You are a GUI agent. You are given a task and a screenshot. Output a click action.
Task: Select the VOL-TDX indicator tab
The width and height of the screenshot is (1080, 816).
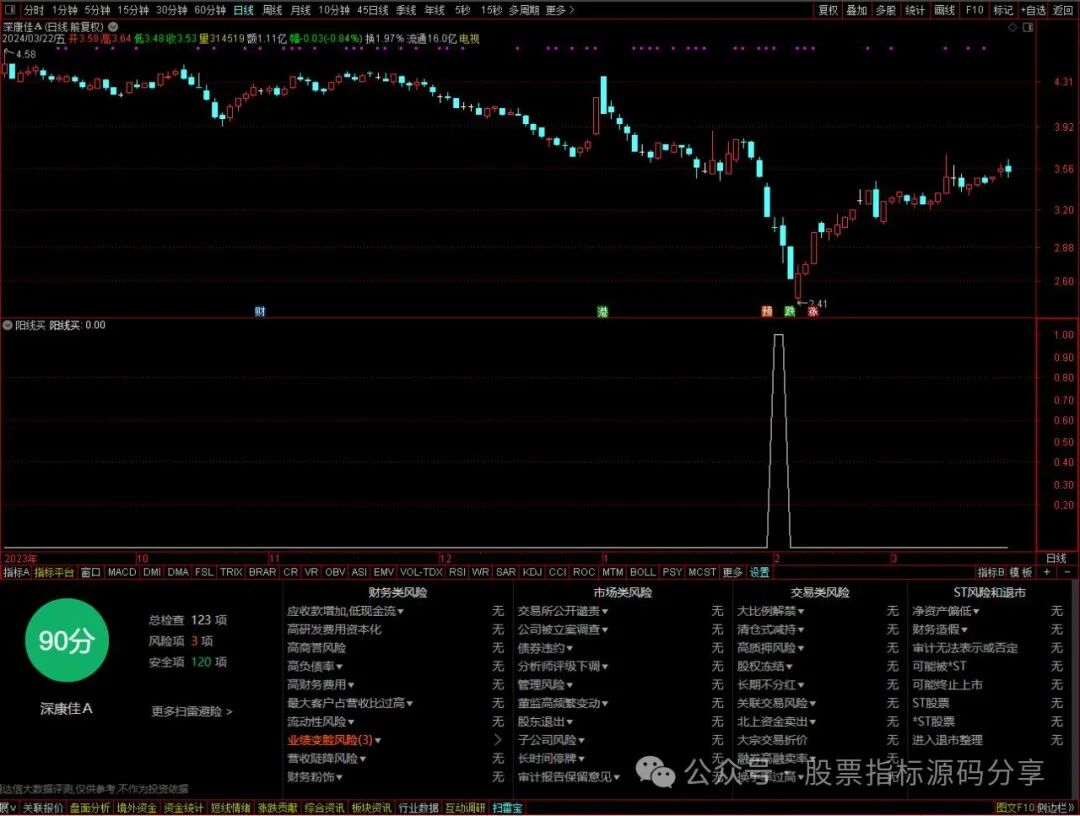tap(421, 572)
